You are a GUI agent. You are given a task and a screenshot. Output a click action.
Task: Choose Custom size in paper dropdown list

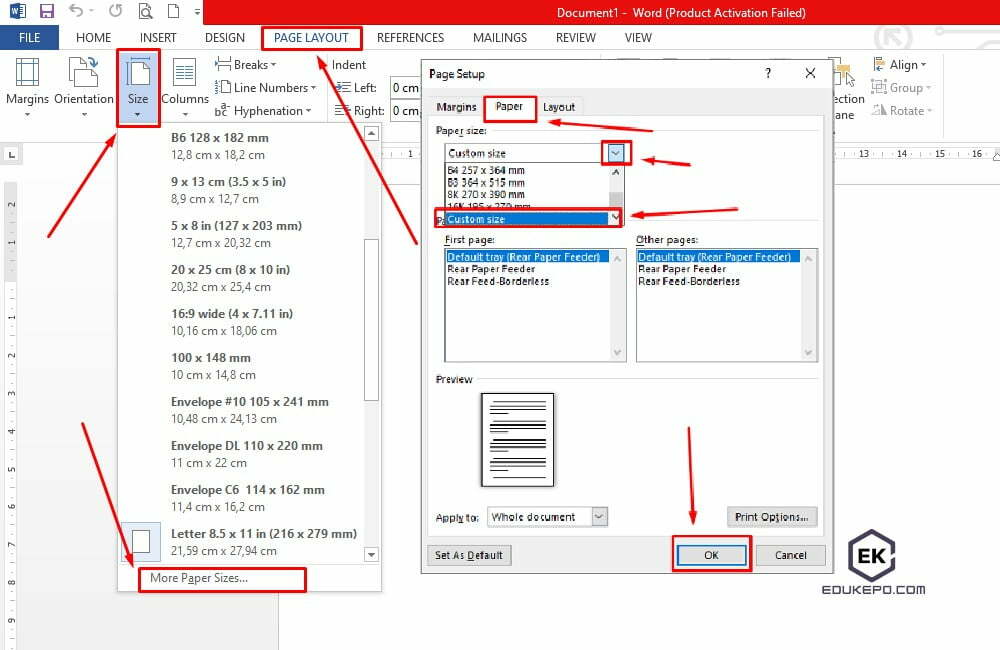pos(527,219)
